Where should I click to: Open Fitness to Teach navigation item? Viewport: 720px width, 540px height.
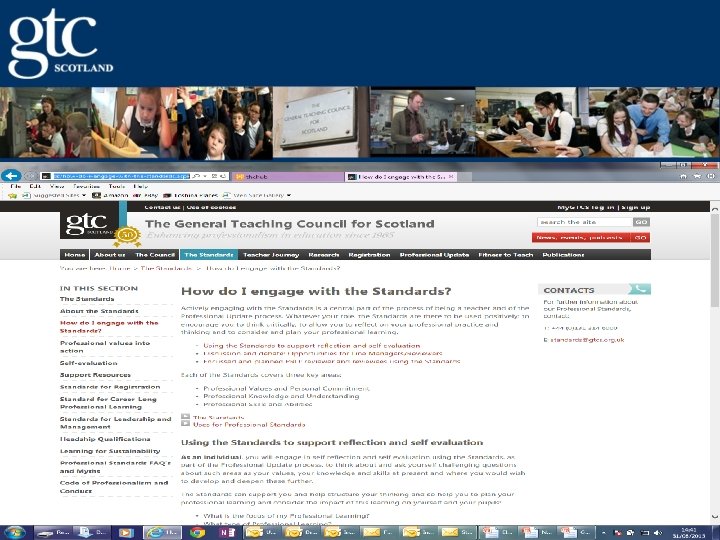point(506,254)
